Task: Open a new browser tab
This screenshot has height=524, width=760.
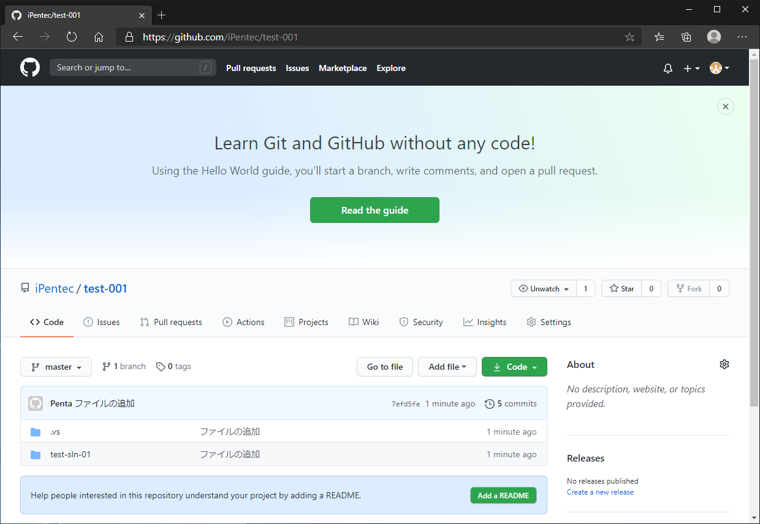Action: tap(161, 15)
